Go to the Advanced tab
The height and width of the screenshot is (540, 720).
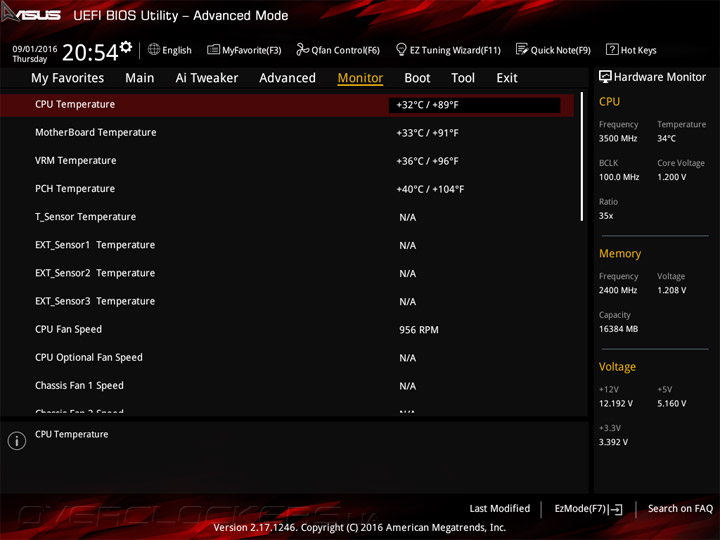click(287, 78)
